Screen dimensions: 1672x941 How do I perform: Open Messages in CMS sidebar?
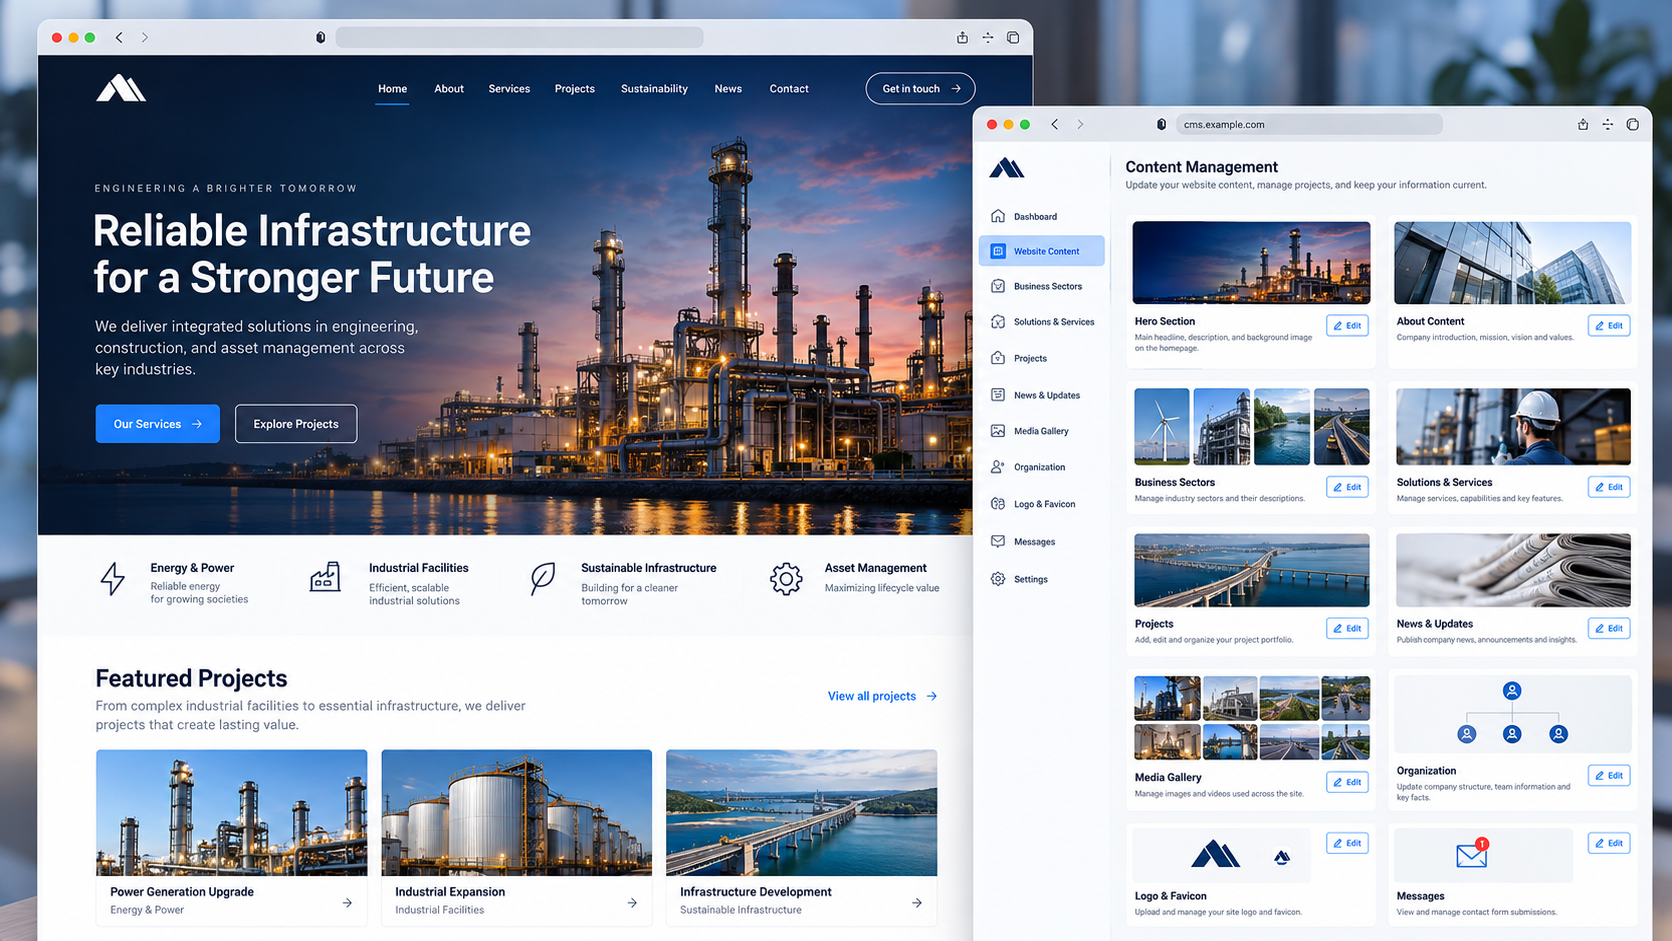[x=1024, y=542]
